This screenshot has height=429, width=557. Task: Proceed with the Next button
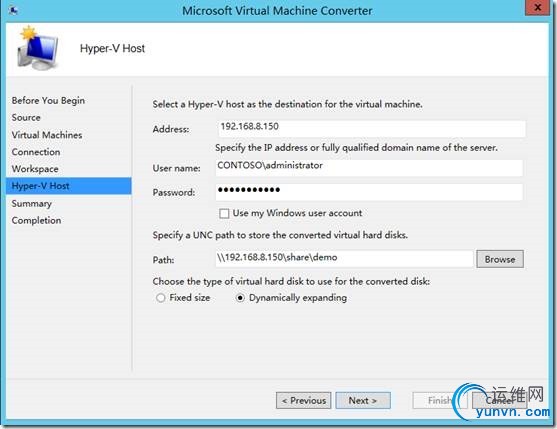pyautogui.click(x=363, y=401)
